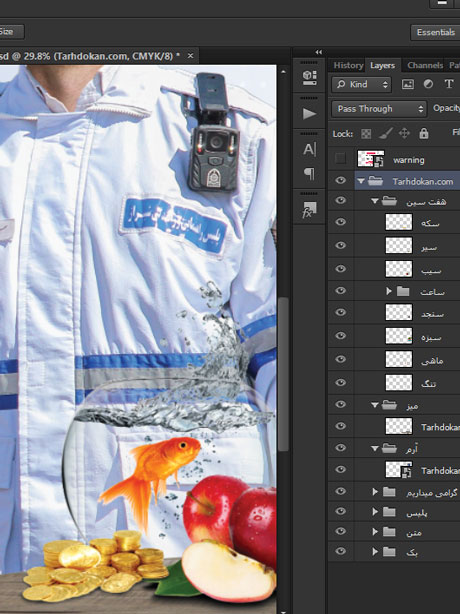Open the Actions panel play icon
460x614 pixels.
(309, 114)
